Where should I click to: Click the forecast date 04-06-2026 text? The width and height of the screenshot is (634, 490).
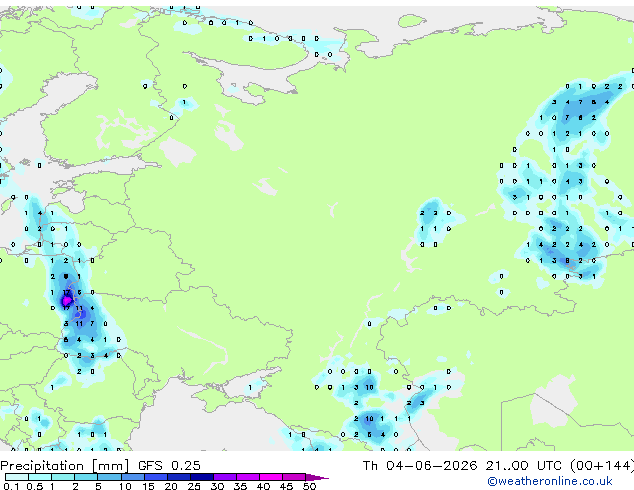click(431, 466)
